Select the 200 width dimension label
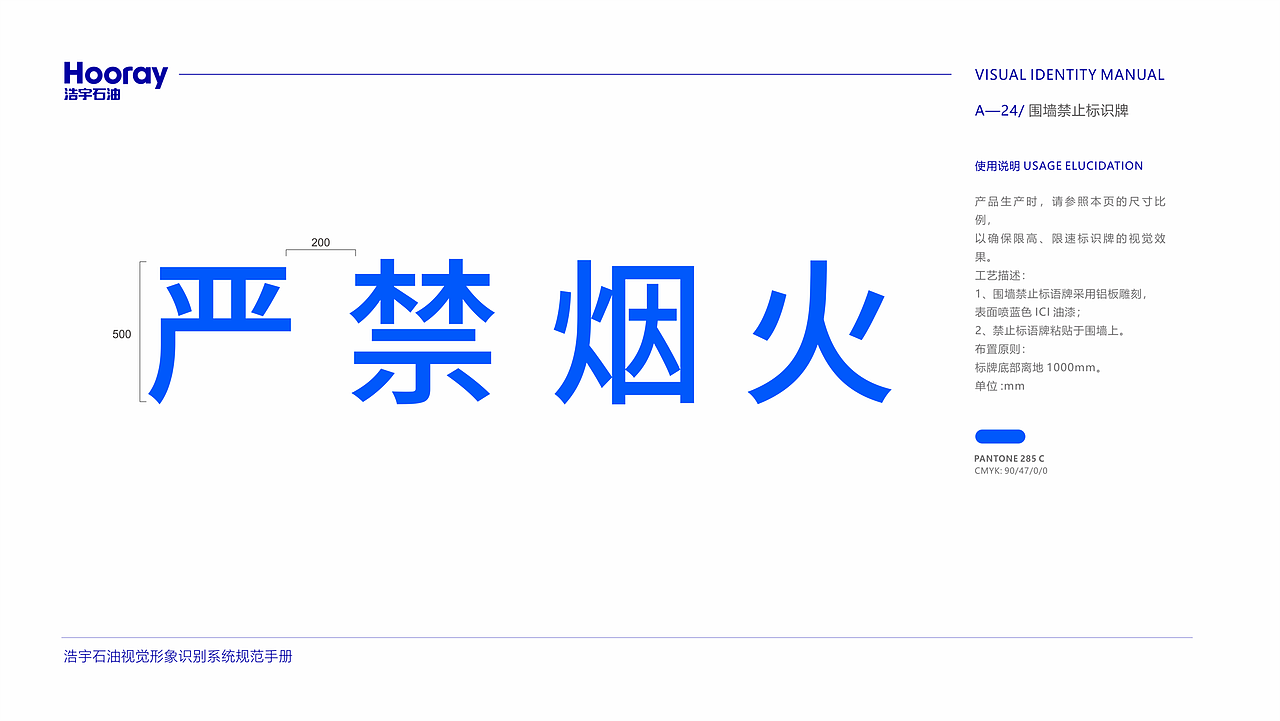 (321, 242)
